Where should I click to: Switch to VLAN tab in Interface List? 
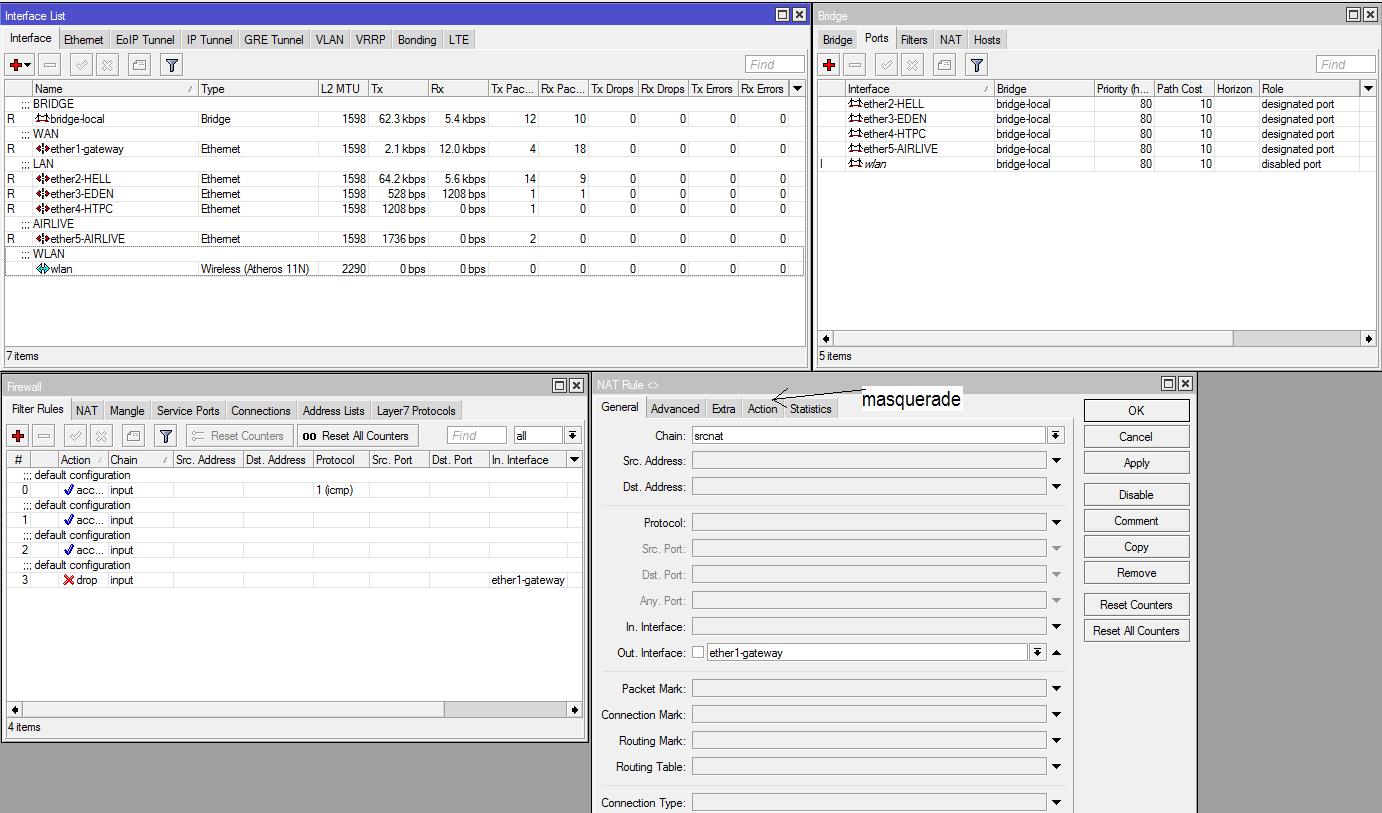pos(329,40)
